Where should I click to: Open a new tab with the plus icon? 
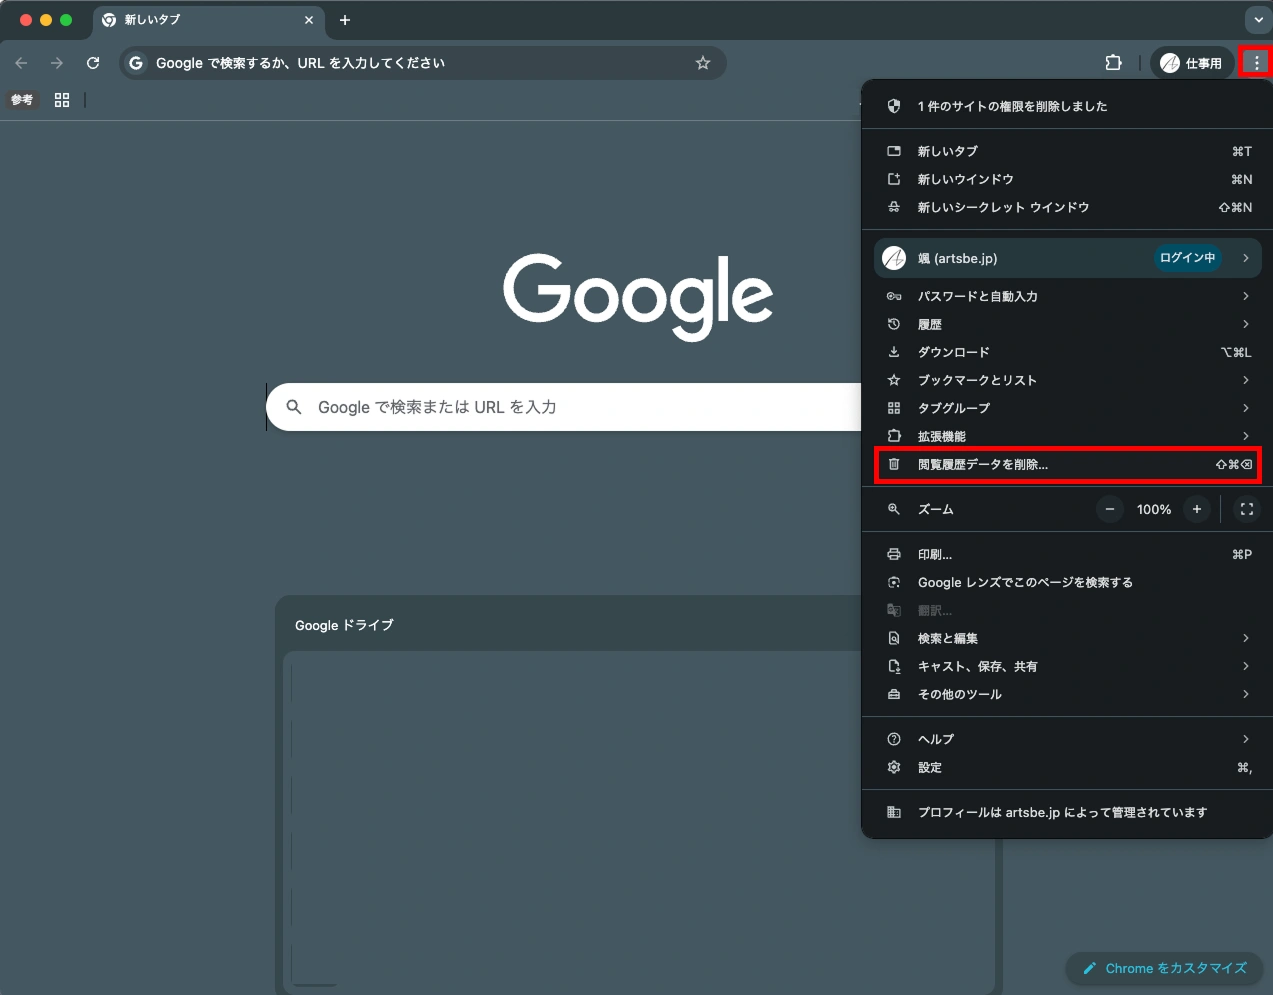click(344, 20)
